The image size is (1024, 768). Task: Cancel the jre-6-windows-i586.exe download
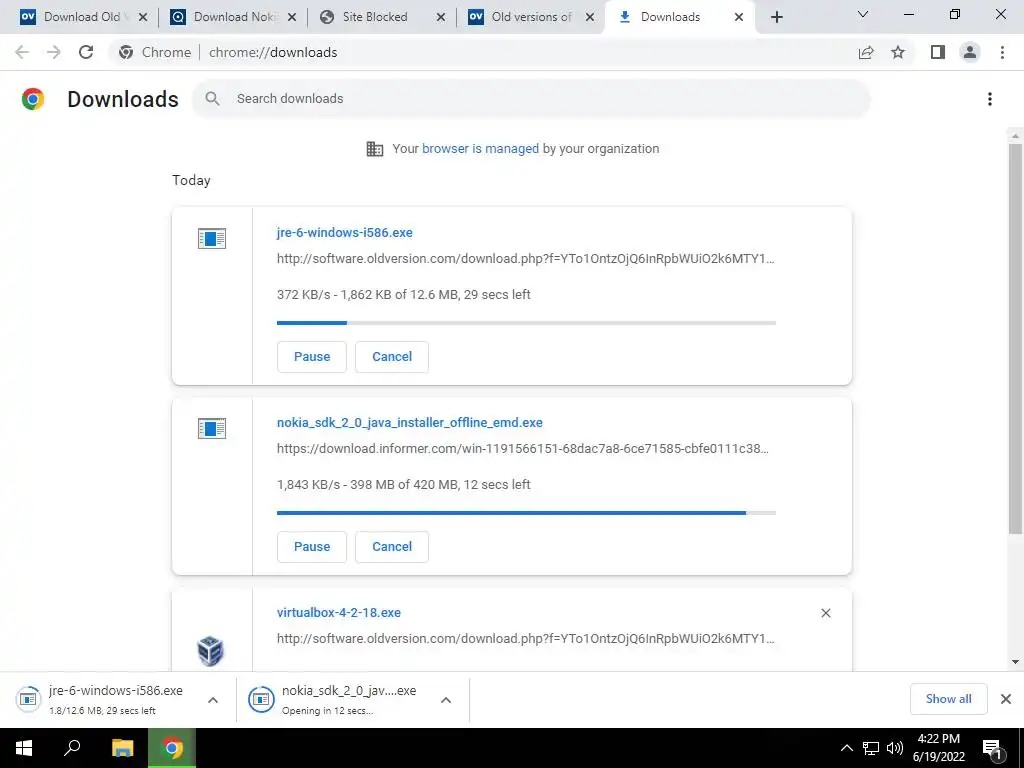(392, 357)
